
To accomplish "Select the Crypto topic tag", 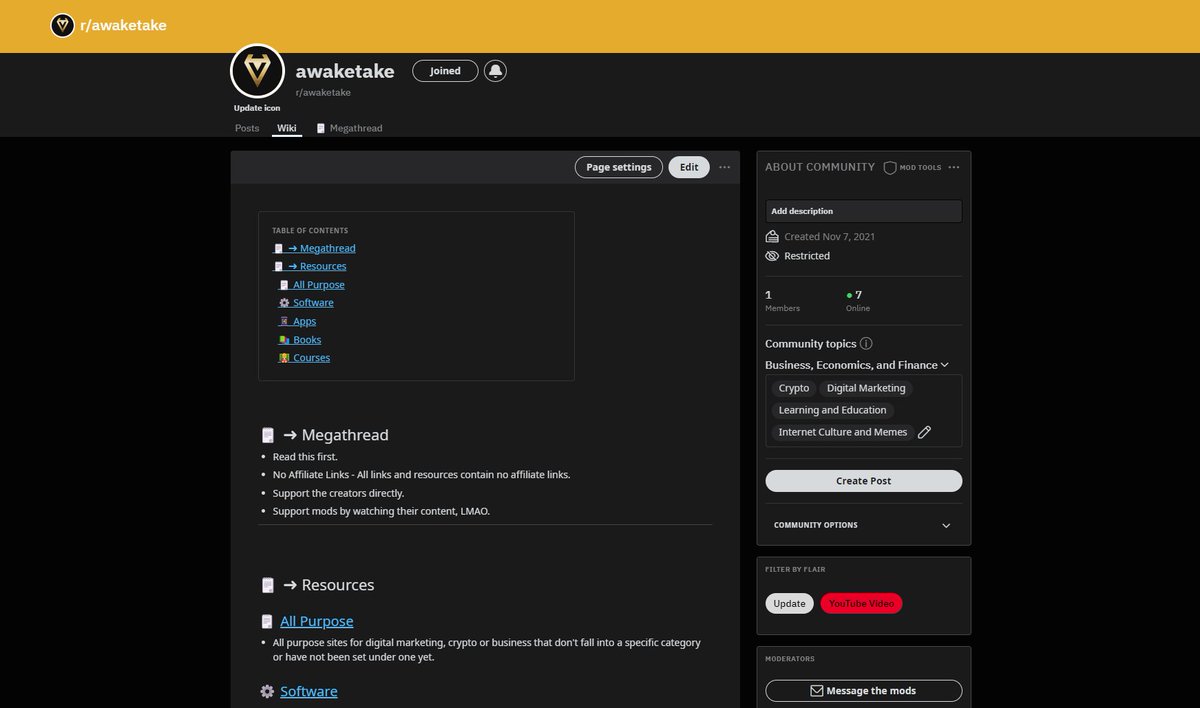I will tap(794, 388).
